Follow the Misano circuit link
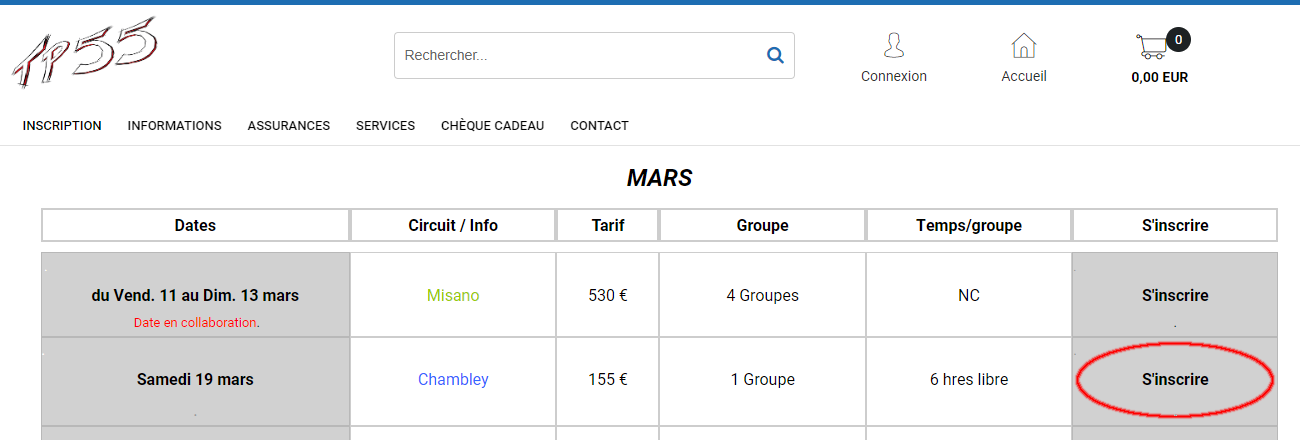 click(x=453, y=295)
